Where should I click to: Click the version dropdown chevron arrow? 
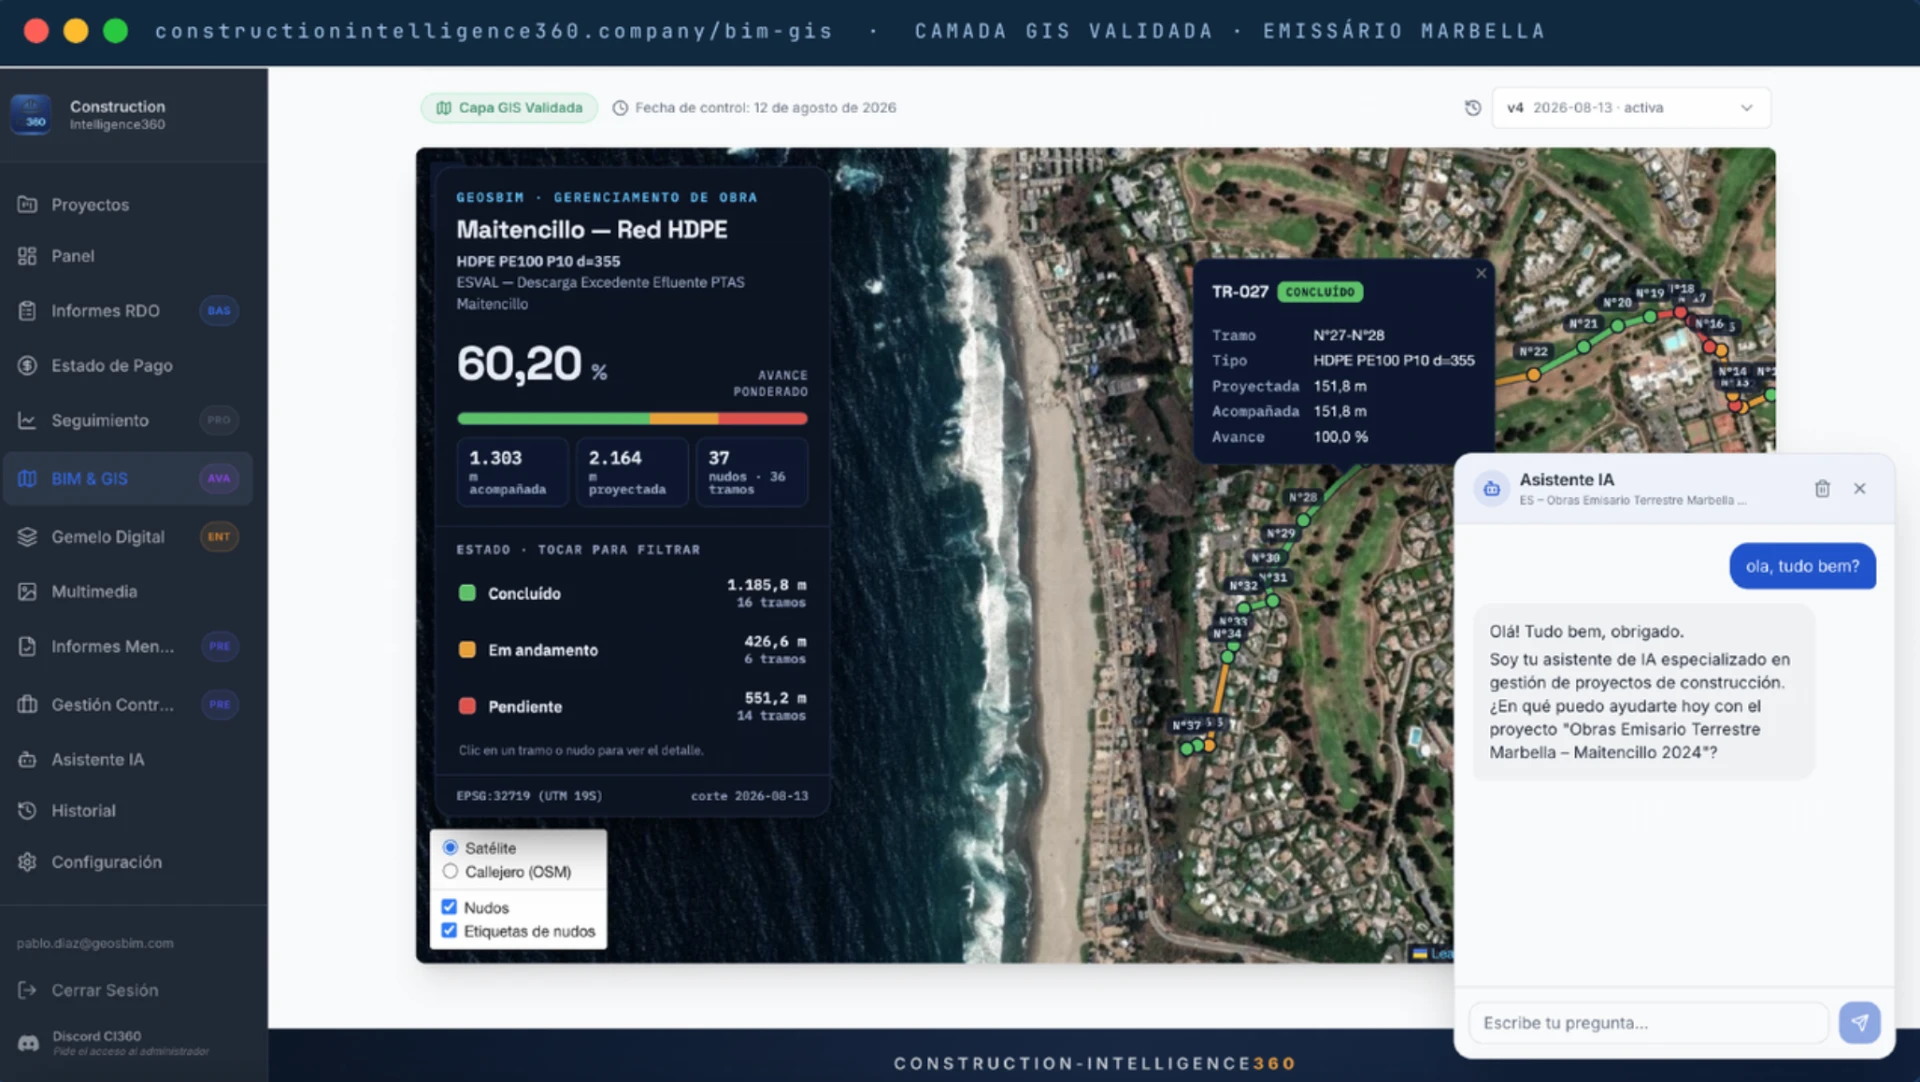[1746, 108]
